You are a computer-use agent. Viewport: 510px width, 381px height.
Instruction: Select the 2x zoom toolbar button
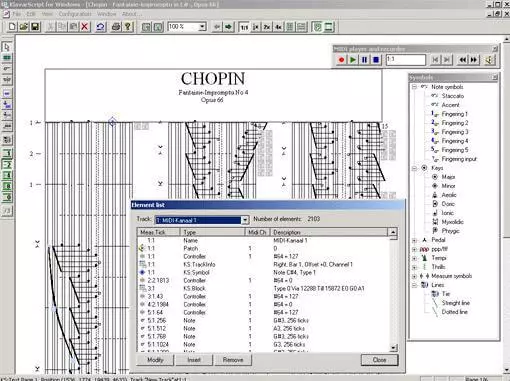point(267,27)
